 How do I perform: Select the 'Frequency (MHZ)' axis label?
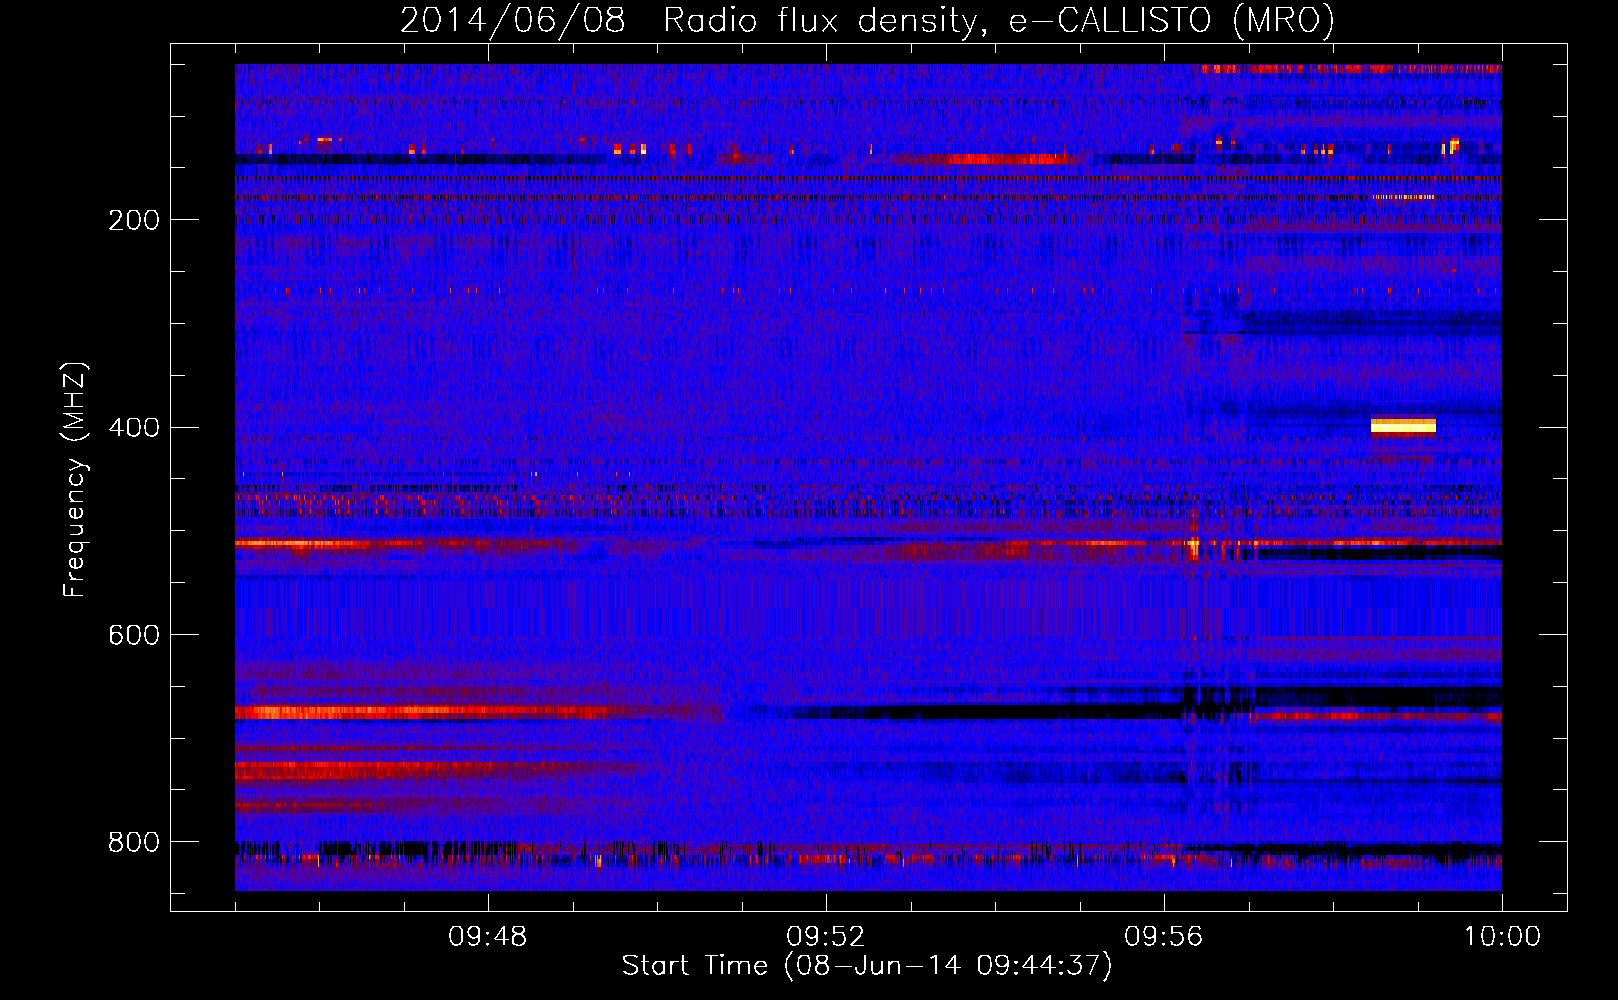coord(75,479)
